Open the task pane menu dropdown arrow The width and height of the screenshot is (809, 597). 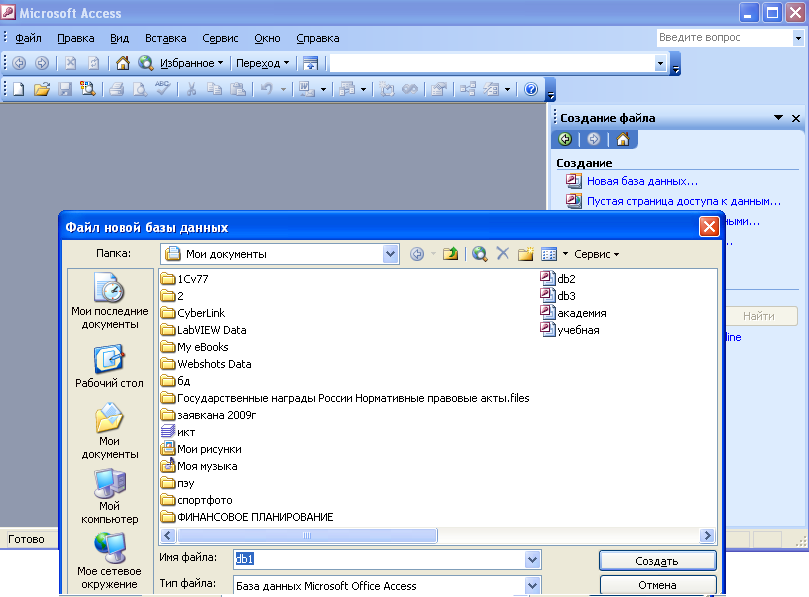coord(778,118)
